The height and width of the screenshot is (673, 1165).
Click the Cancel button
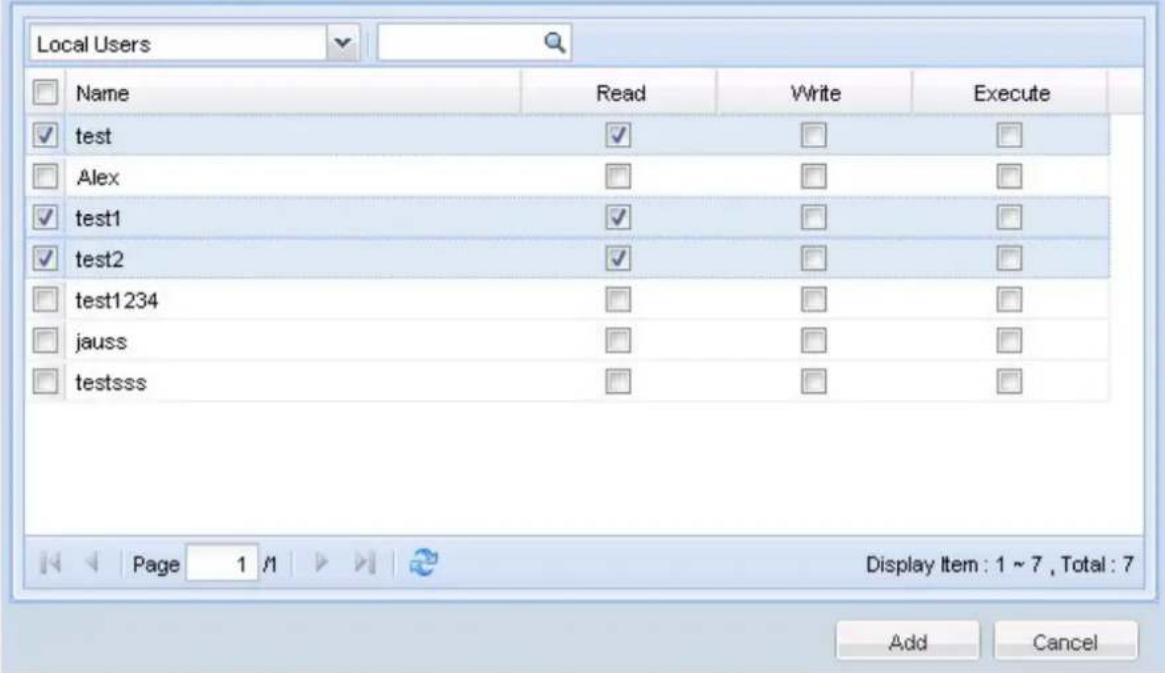pos(1065,641)
